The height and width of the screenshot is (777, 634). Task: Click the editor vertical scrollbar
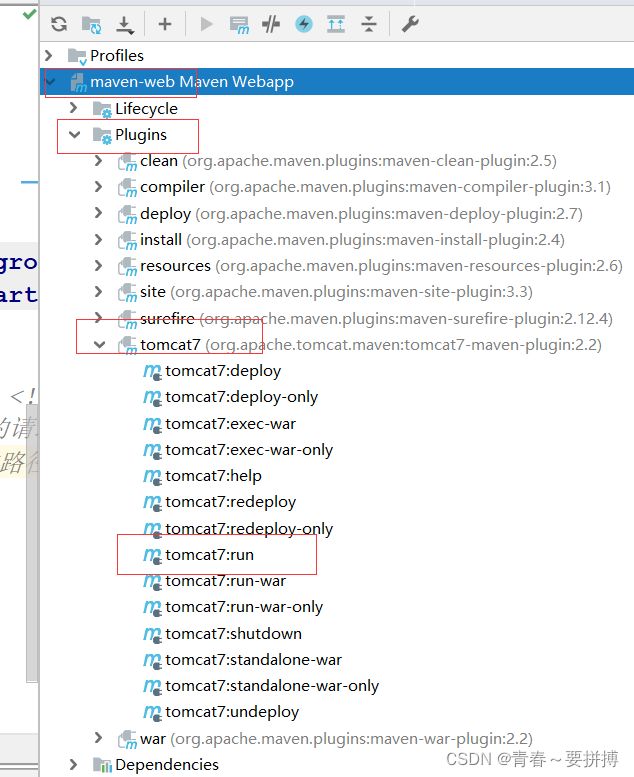coord(32,543)
